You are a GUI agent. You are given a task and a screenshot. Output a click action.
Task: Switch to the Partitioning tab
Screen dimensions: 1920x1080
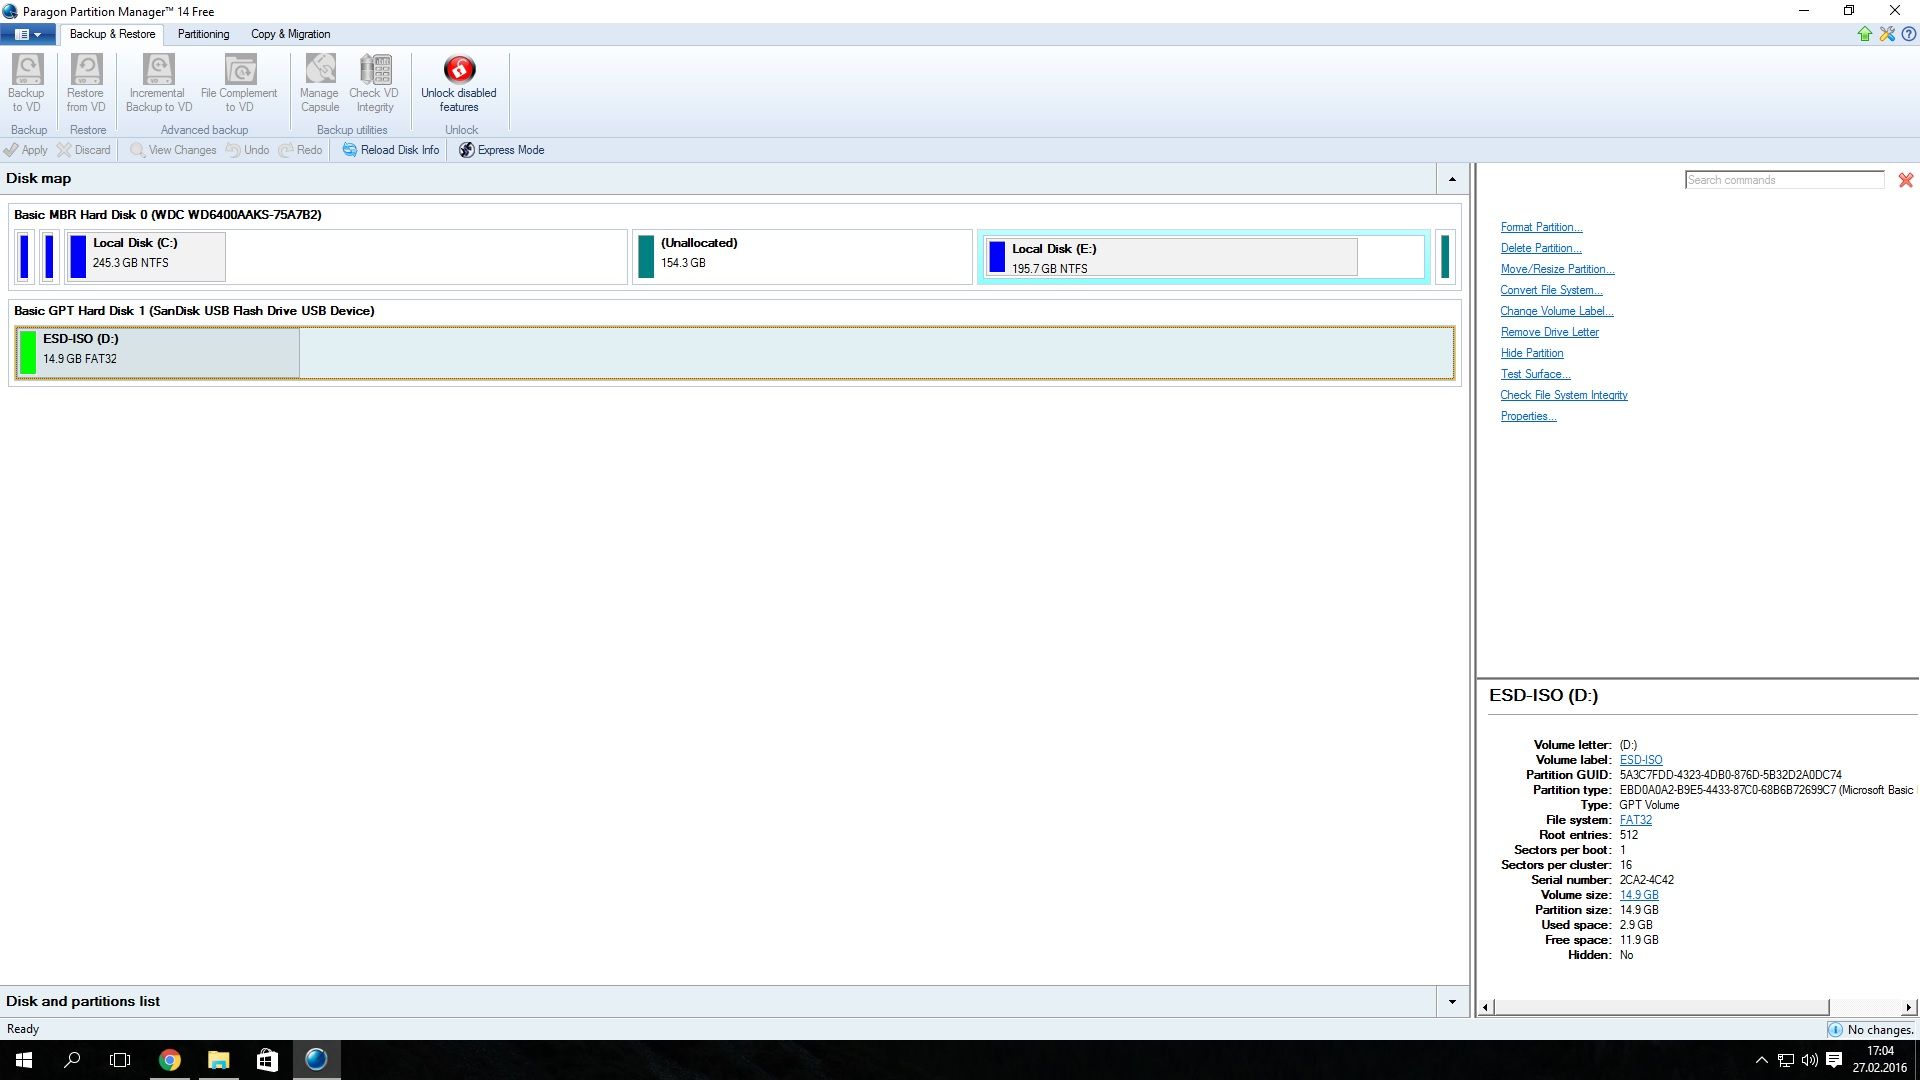203,34
